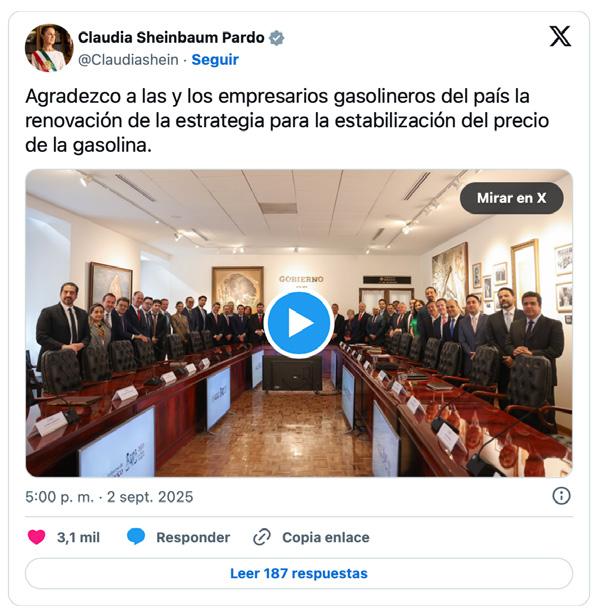The width and height of the screenshot is (597, 615).
Task: Like the tweet with the pink heart icon
Action: pos(36,537)
